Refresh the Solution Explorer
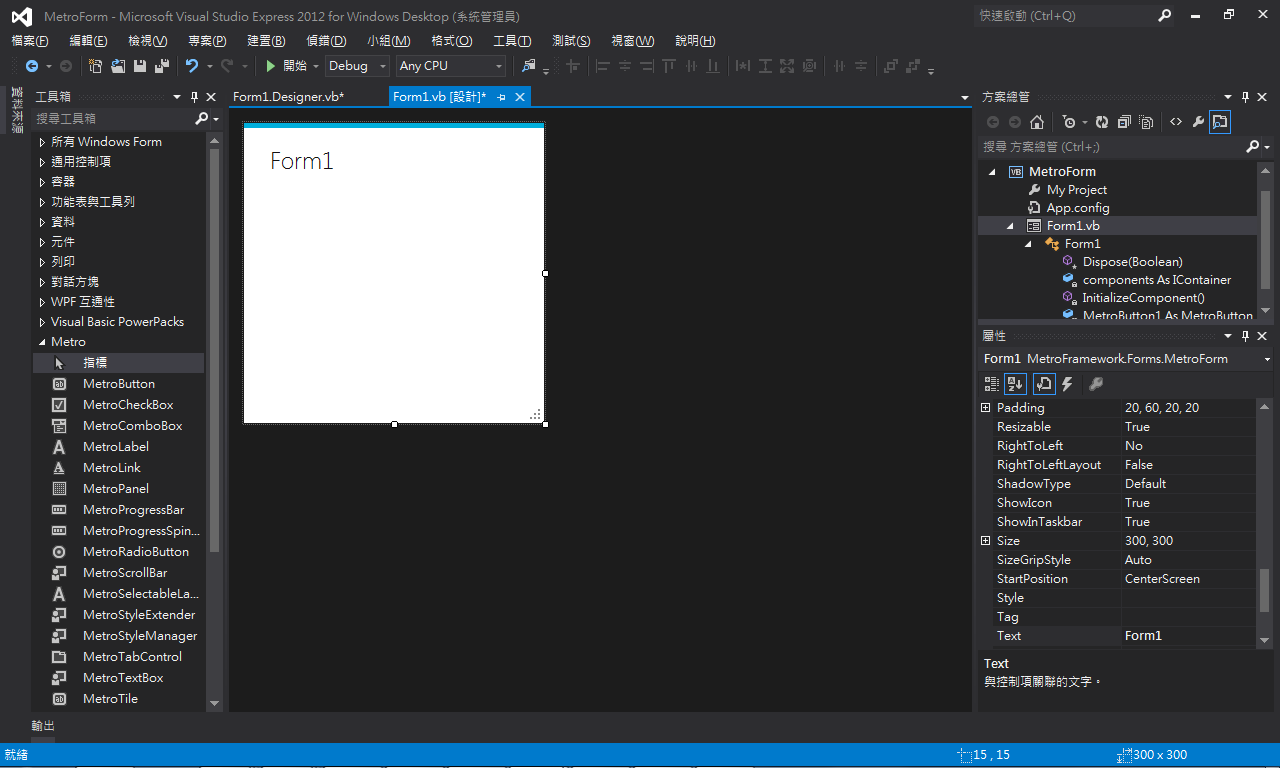This screenshot has height=768, width=1280. tap(1102, 122)
